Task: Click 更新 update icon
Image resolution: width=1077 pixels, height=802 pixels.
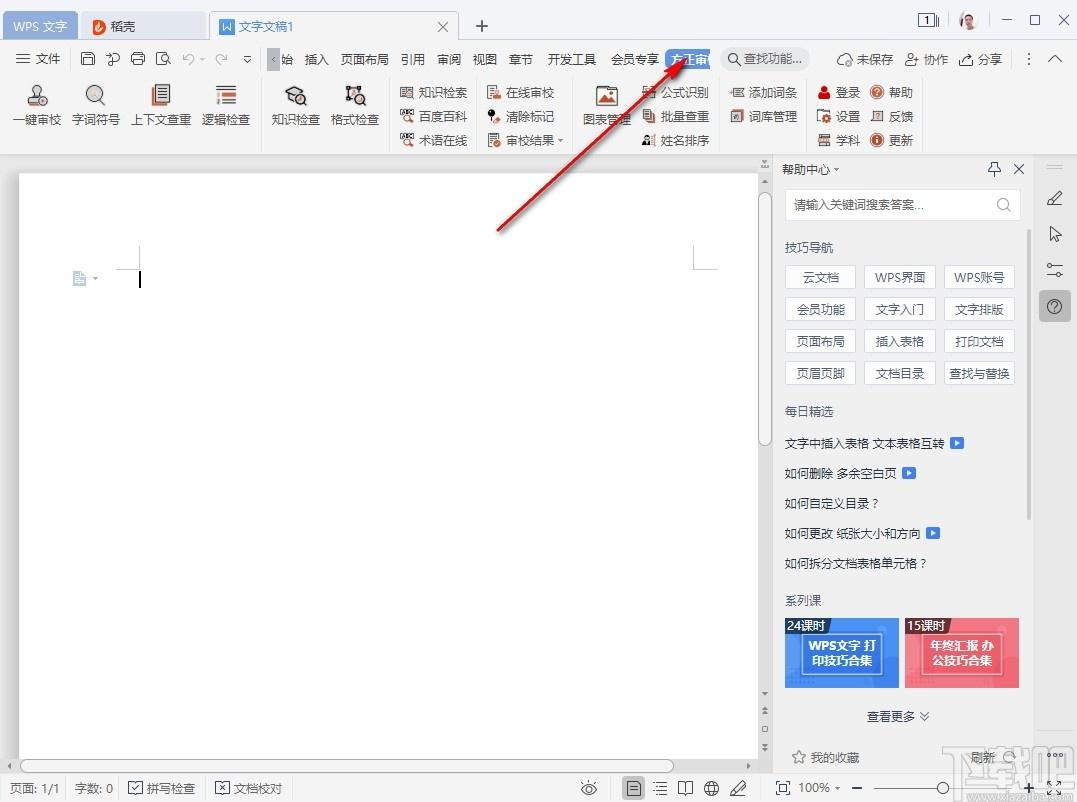Action: click(x=891, y=141)
